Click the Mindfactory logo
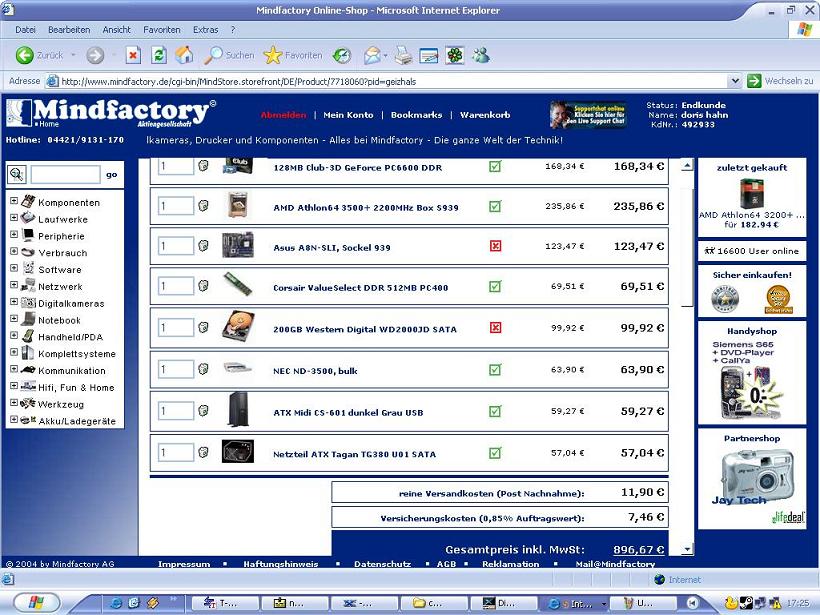Image resolution: width=820 pixels, height=615 pixels. (x=111, y=113)
